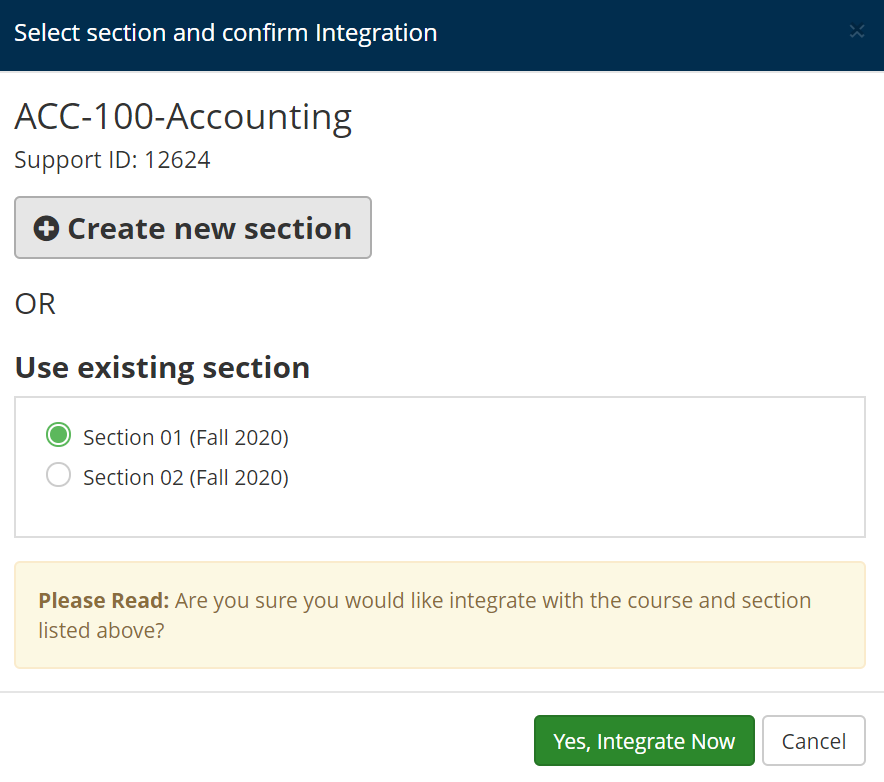Click the bold Please Read: label

pyautogui.click(x=104, y=600)
